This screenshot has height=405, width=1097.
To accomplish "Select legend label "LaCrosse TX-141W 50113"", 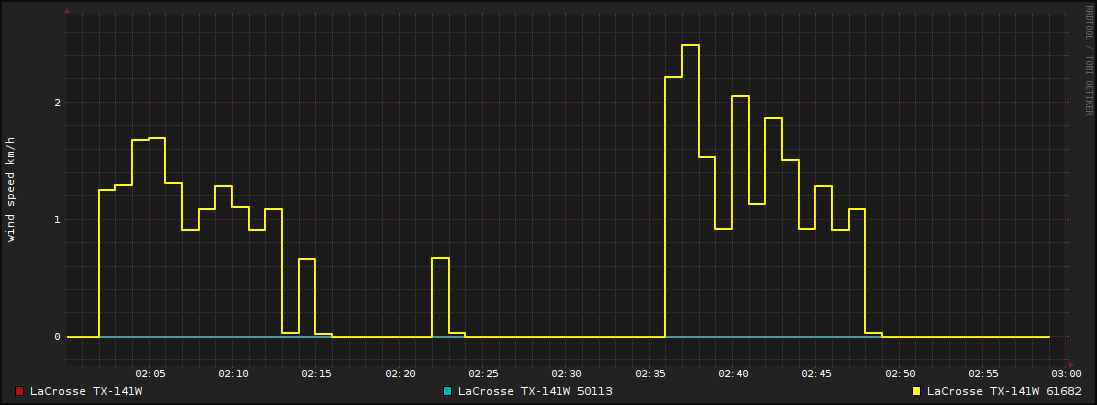I will (535, 391).
